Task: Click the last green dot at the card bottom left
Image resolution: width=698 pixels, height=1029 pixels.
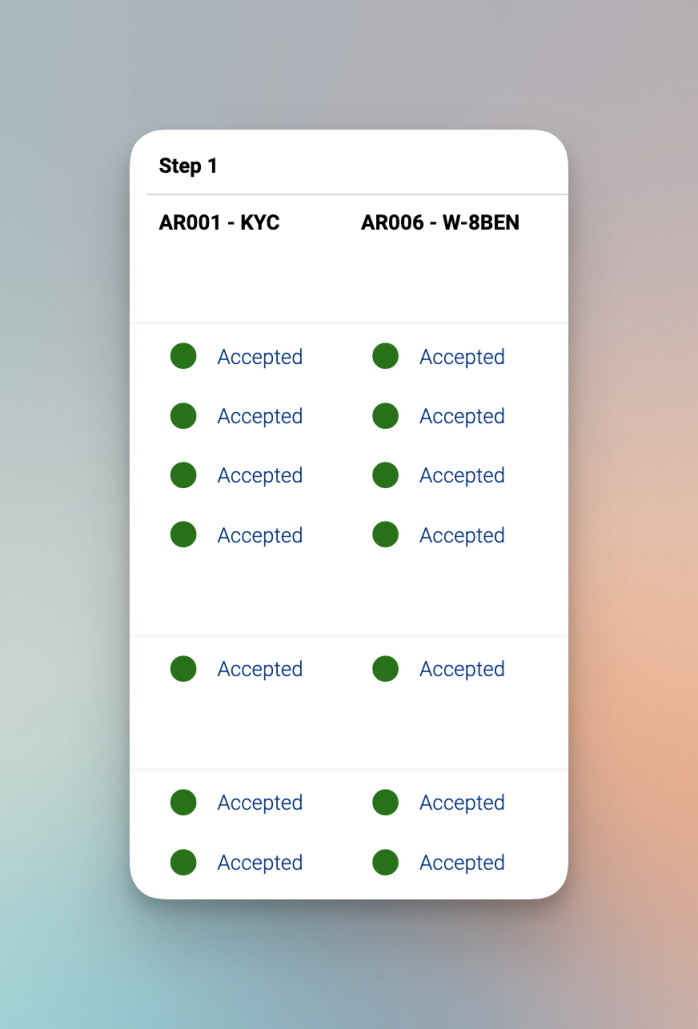Action: (183, 861)
